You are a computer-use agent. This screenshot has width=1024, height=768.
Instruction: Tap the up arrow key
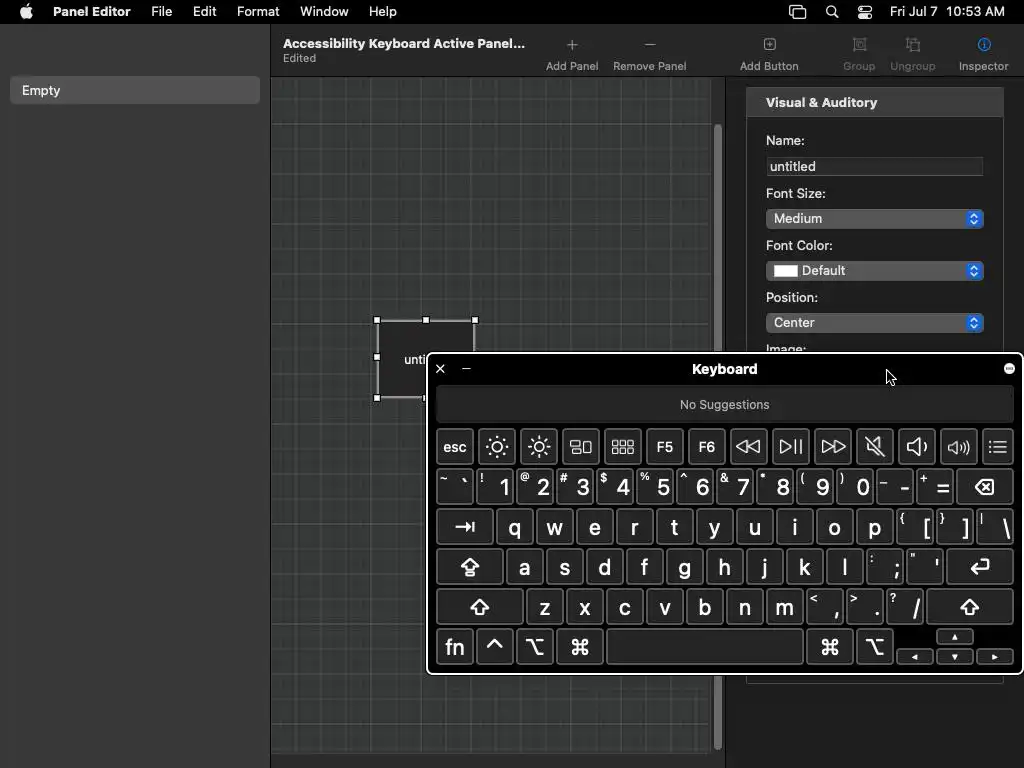[x=955, y=637]
